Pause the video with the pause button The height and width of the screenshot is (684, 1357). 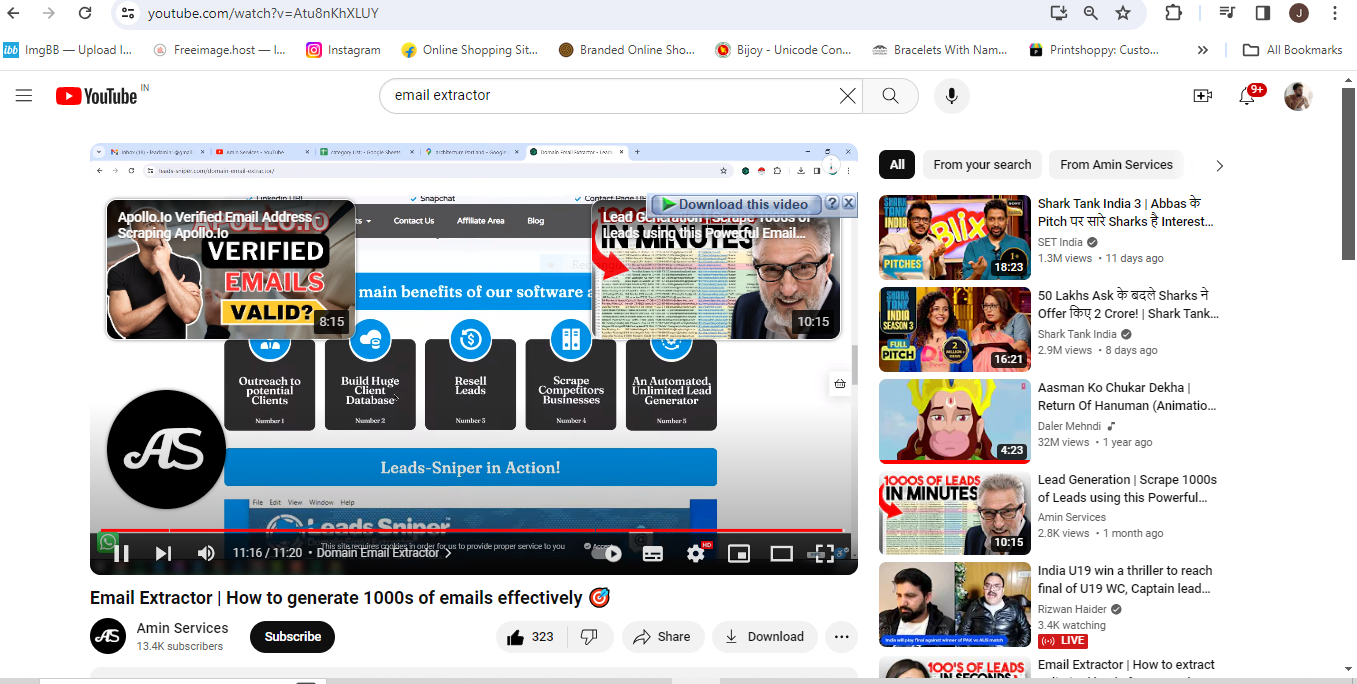pos(121,553)
